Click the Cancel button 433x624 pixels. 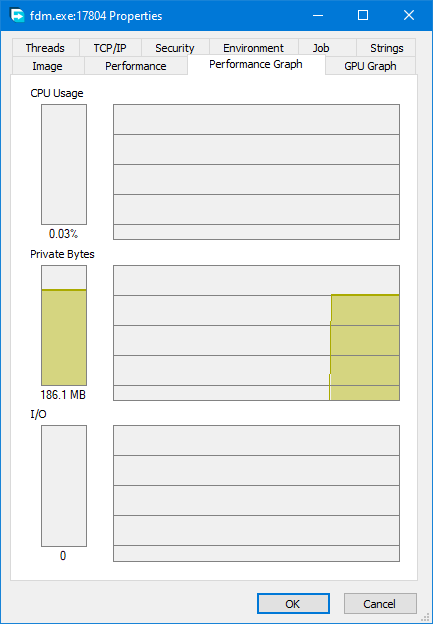(x=380, y=604)
